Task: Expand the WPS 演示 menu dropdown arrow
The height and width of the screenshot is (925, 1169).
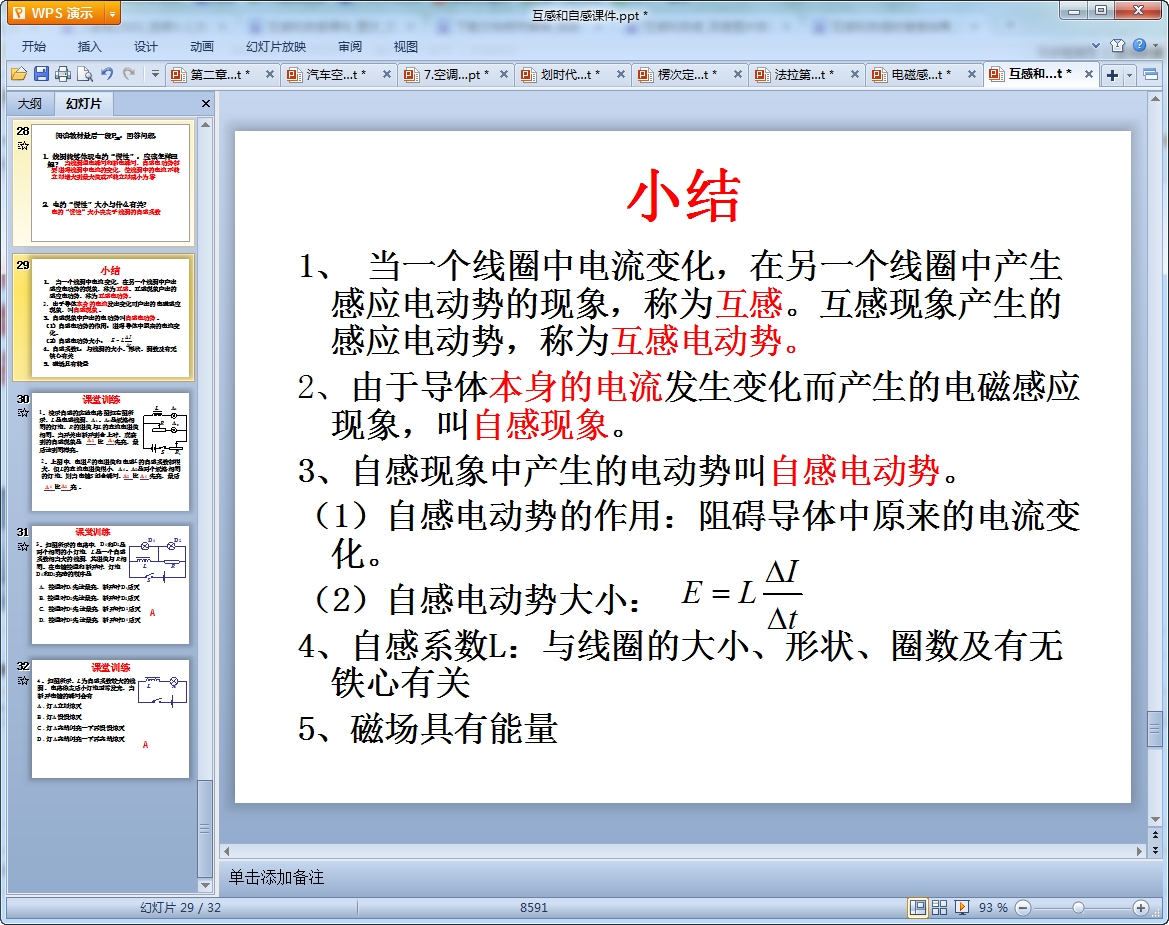Action: pyautogui.click(x=113, y=13)
